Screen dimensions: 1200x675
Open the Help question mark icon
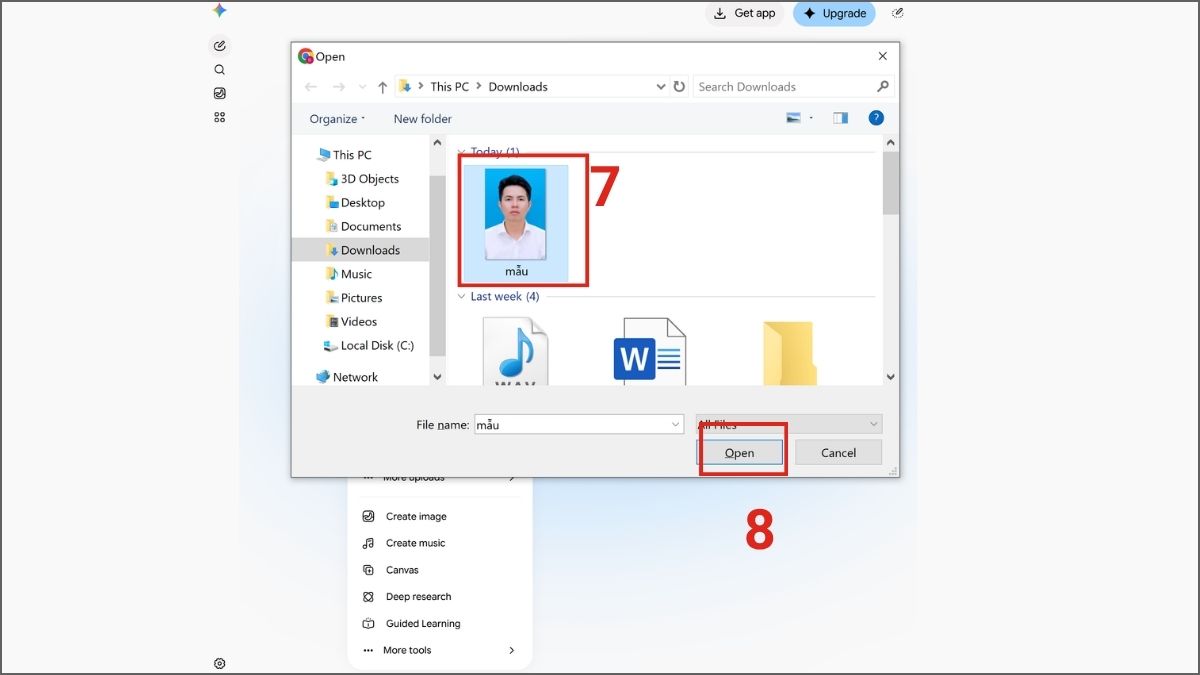(876, 118)
